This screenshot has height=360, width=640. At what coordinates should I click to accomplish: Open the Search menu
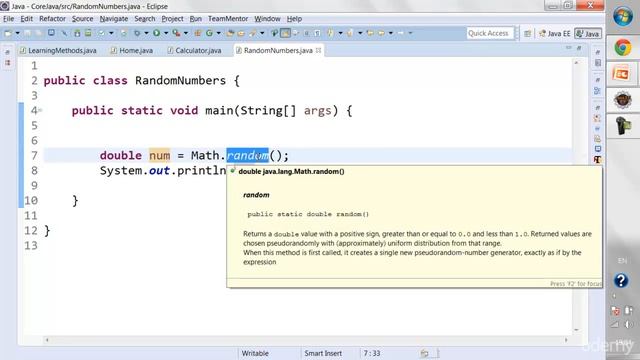pyautogui.click(x=145, y=19)
